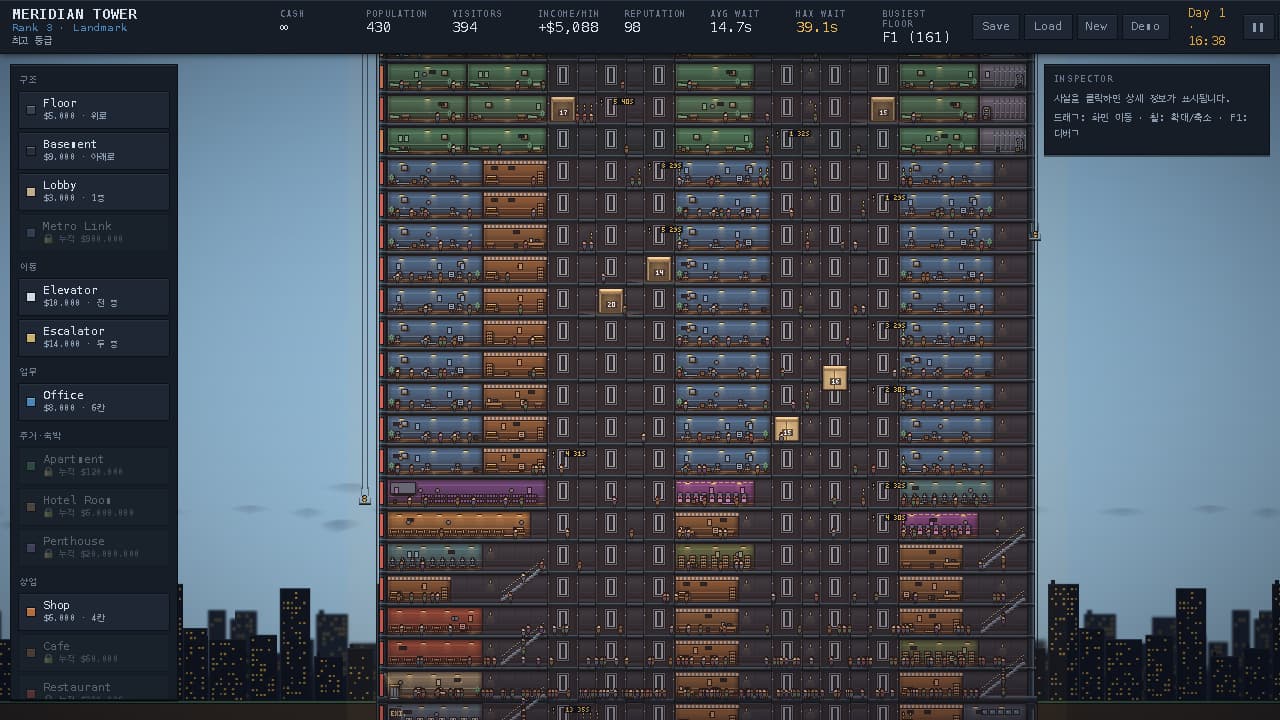This screenshot has width=1280, height=720.
Task: Click the elevator car numbered 20
Action: coord(611,302)
